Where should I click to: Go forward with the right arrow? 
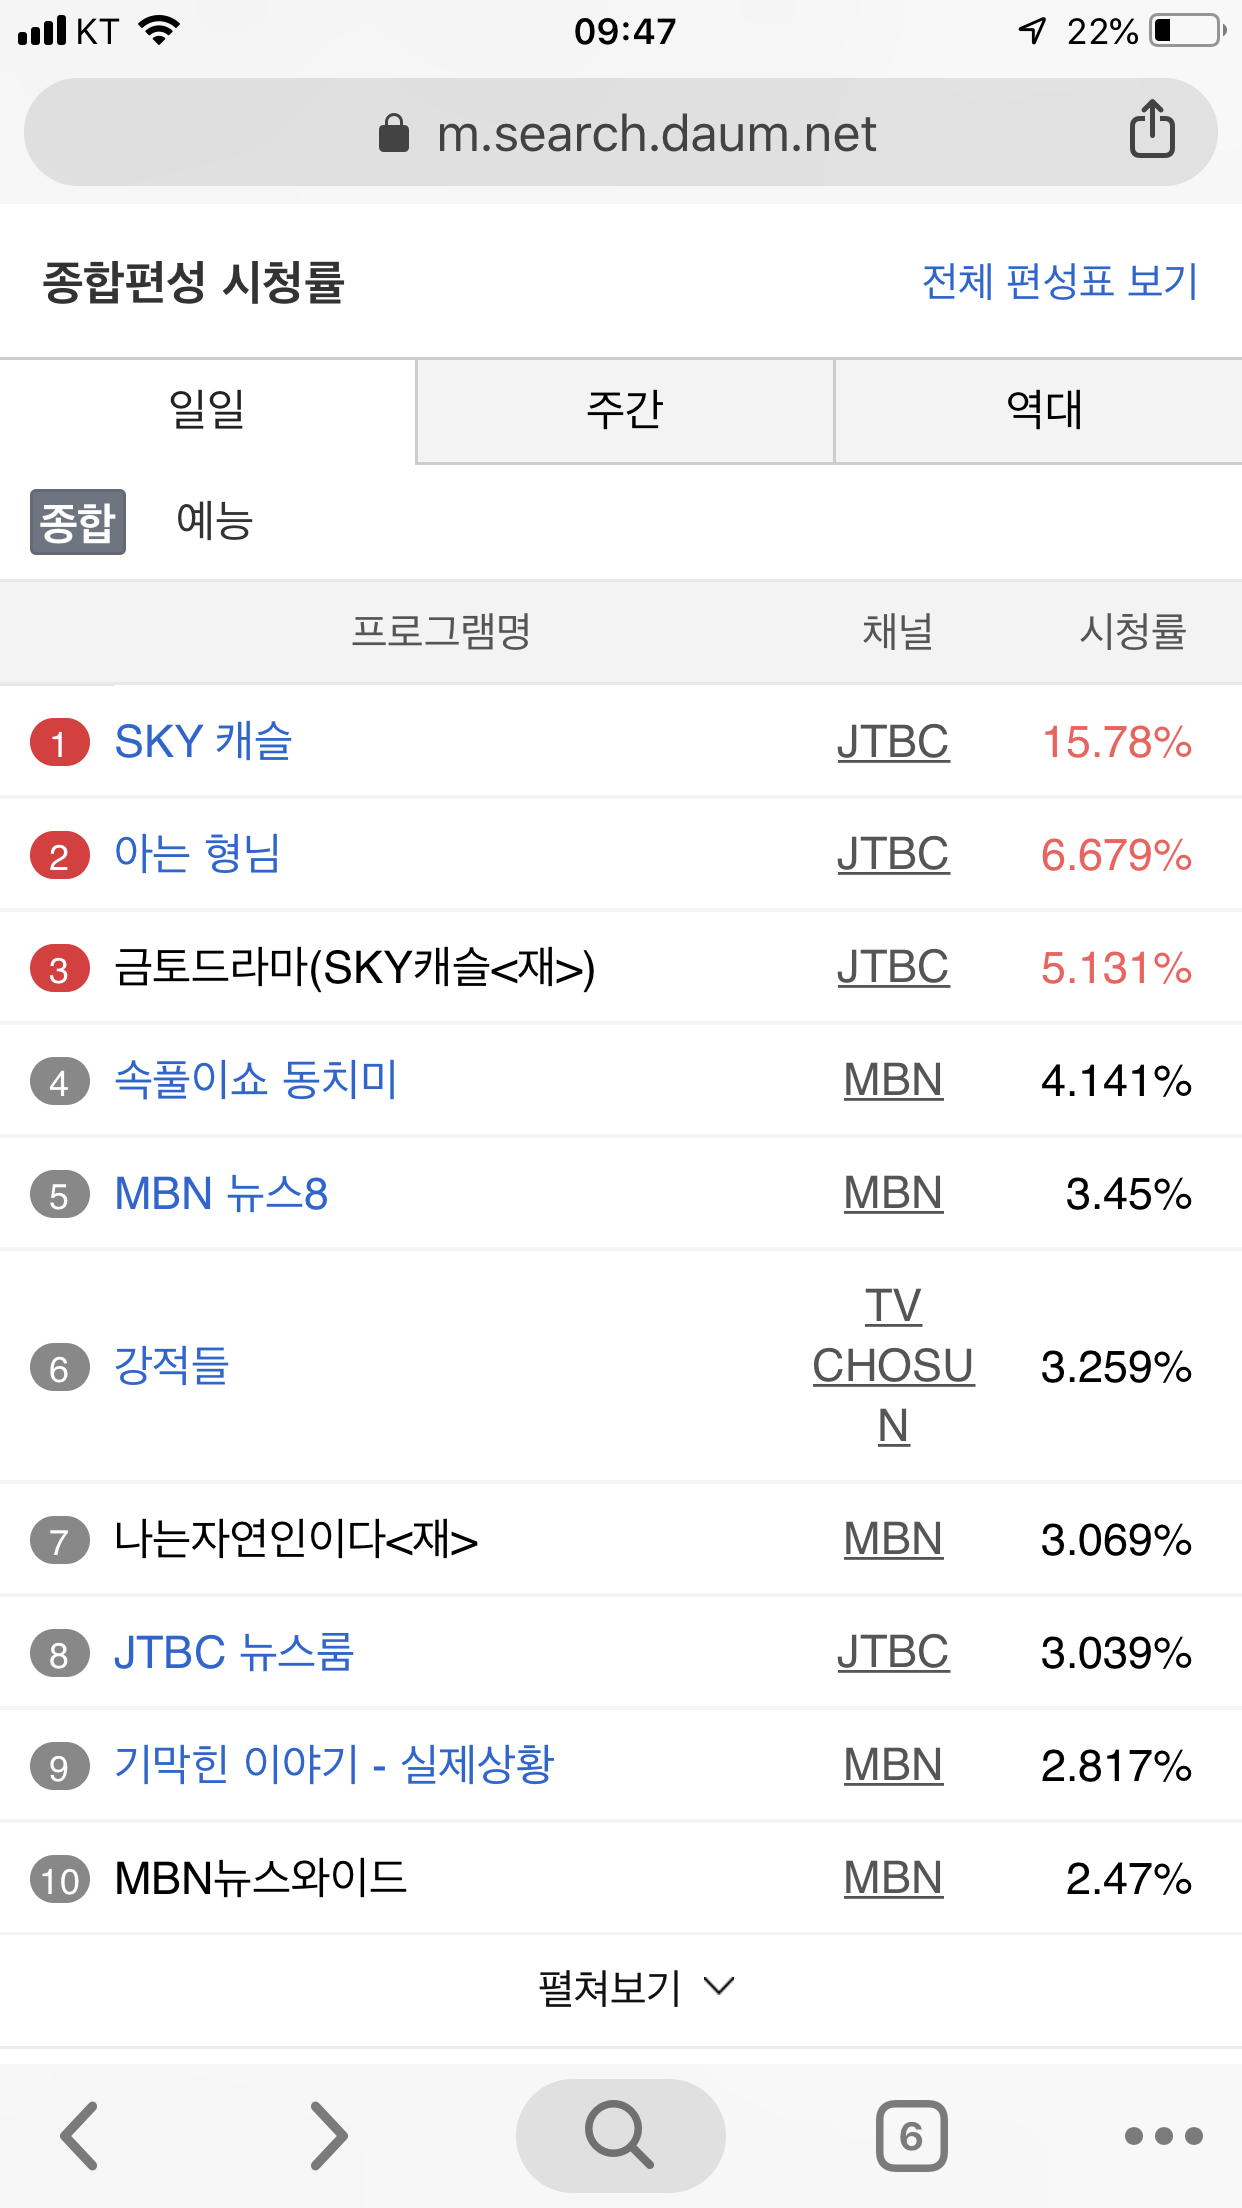pos(328,2135)
